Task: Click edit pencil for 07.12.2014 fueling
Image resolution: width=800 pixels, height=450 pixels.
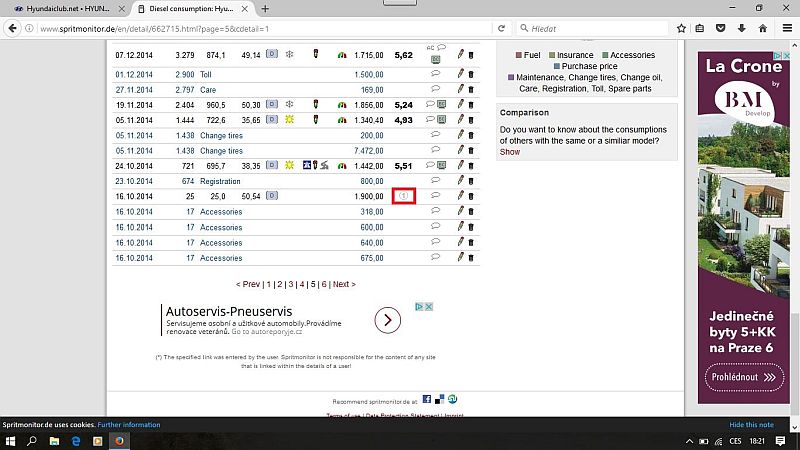Action: point(460,54)
